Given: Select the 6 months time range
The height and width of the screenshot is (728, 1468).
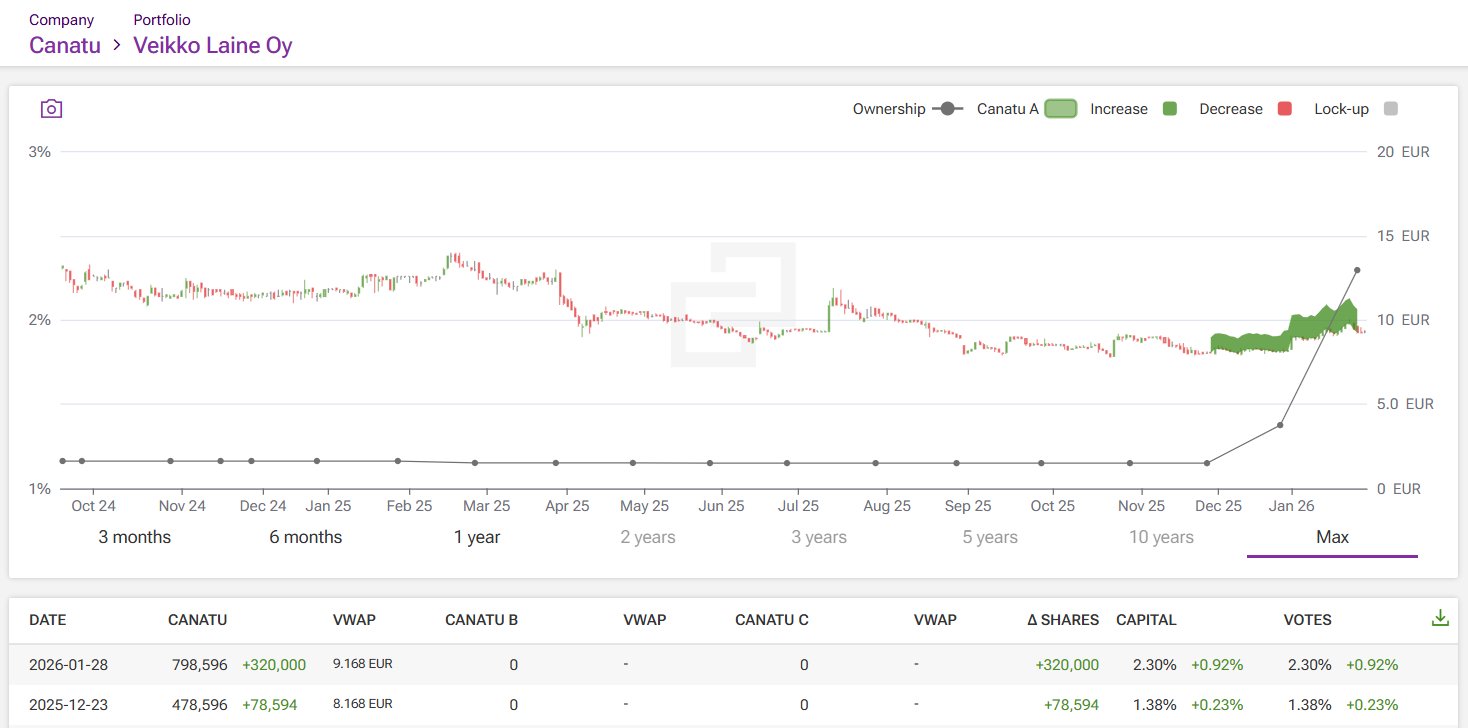Looking at the screenshot, I should (x=305, y=537).
